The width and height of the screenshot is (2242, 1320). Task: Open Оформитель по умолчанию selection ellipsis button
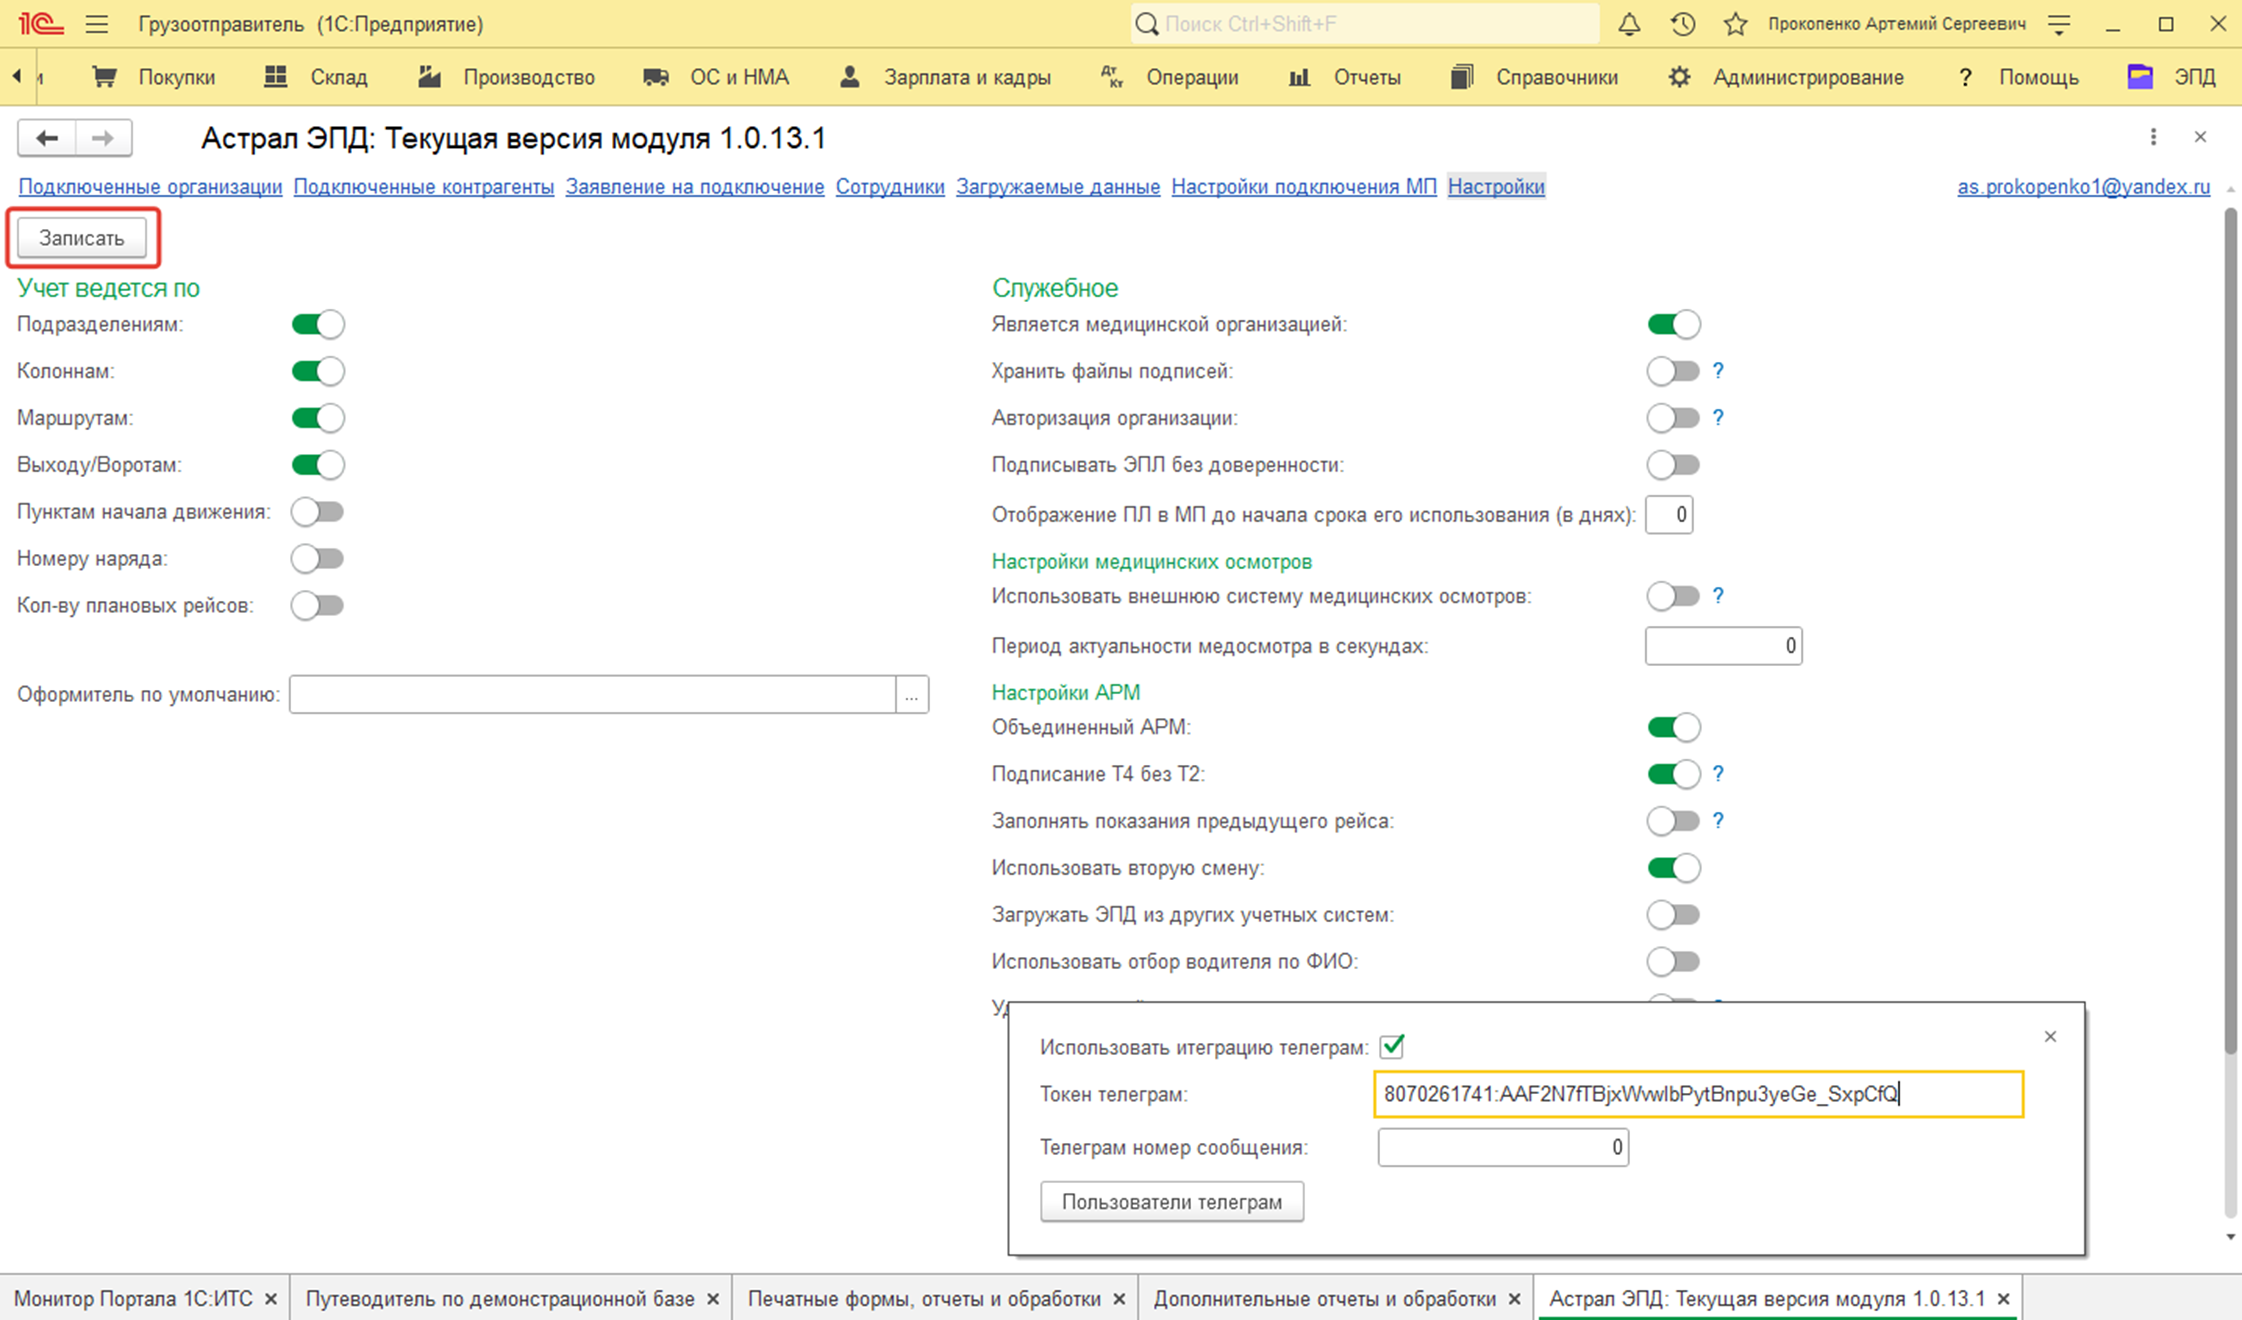click(x=911, y=695)
